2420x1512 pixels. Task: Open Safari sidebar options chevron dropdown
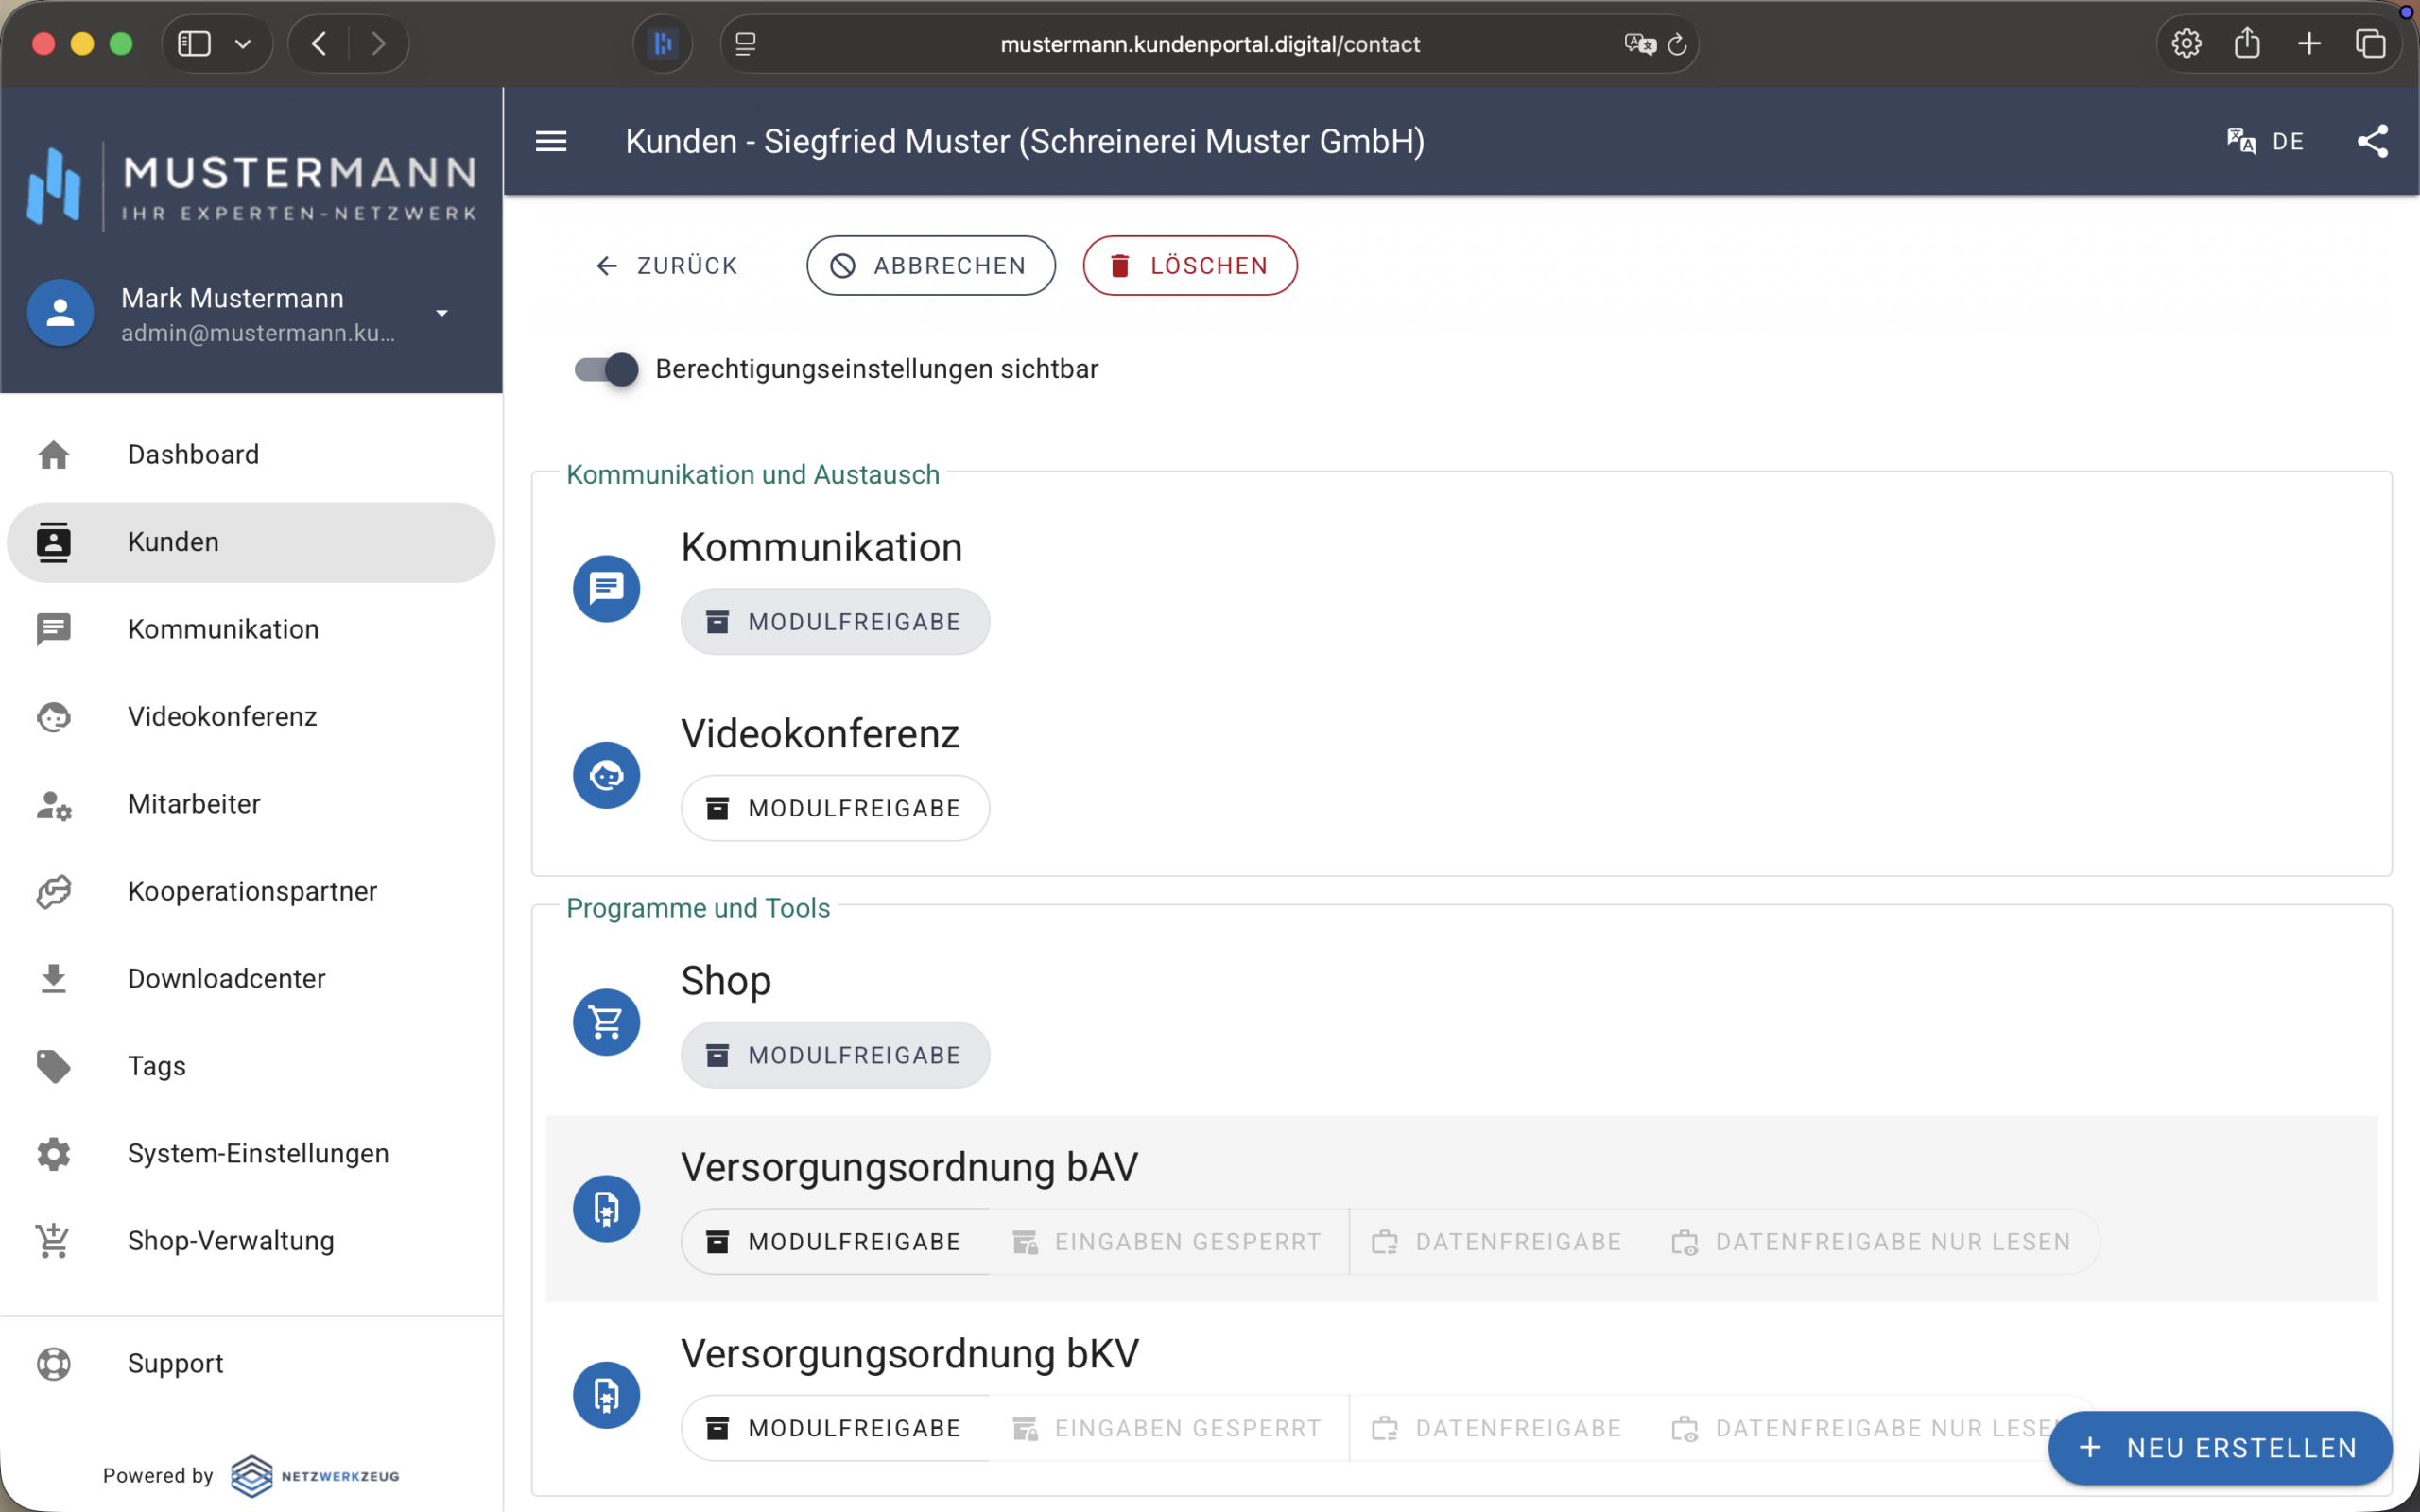(x=243, y=44)
